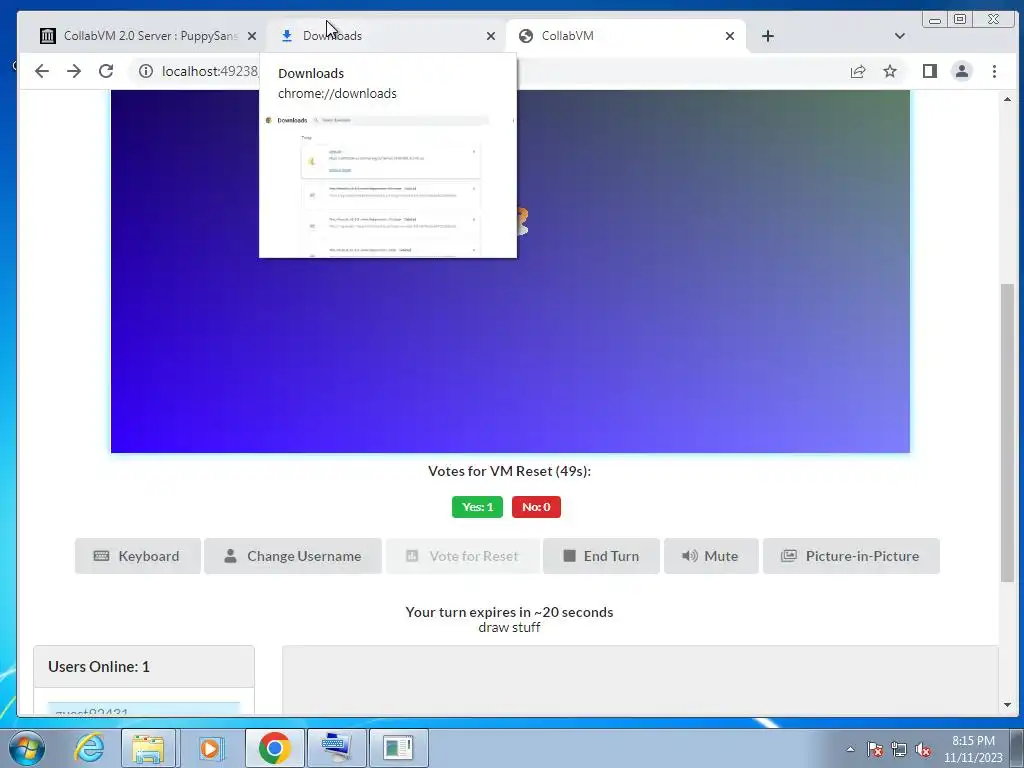This screenshot has height=768, width=1024.
Task: Click the "draw stuff" text
Action: point(509,628)
